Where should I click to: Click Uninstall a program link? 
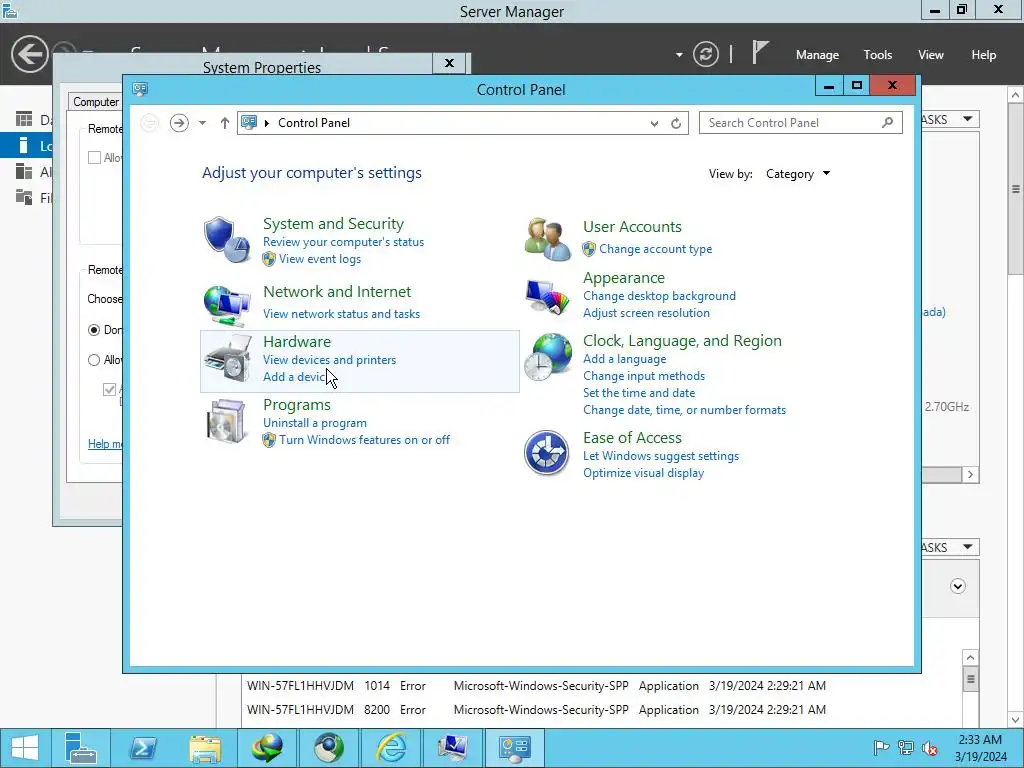coord(315,423)
